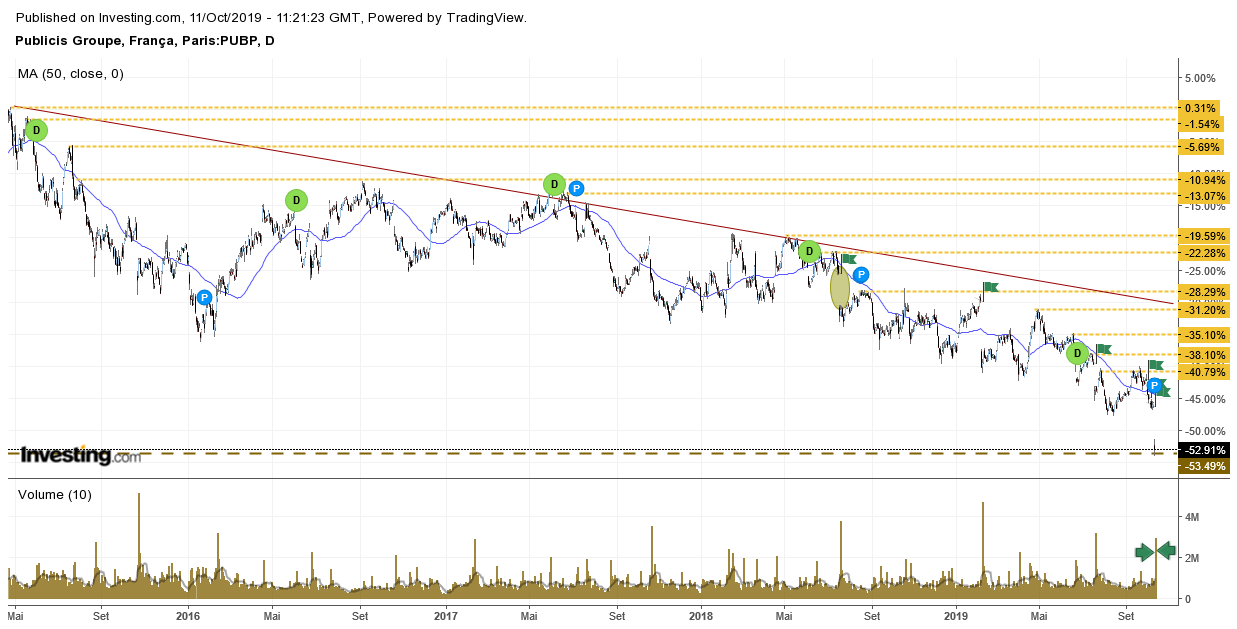1237x629 pixels.
Task: Click the green flag beside the 2018 D marker
Action: (x=848, y=259)
